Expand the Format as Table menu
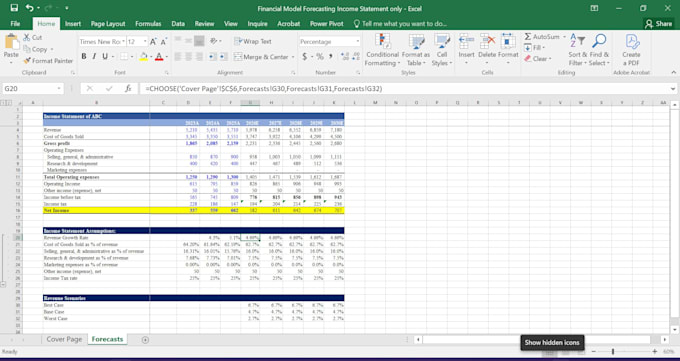 415,50
